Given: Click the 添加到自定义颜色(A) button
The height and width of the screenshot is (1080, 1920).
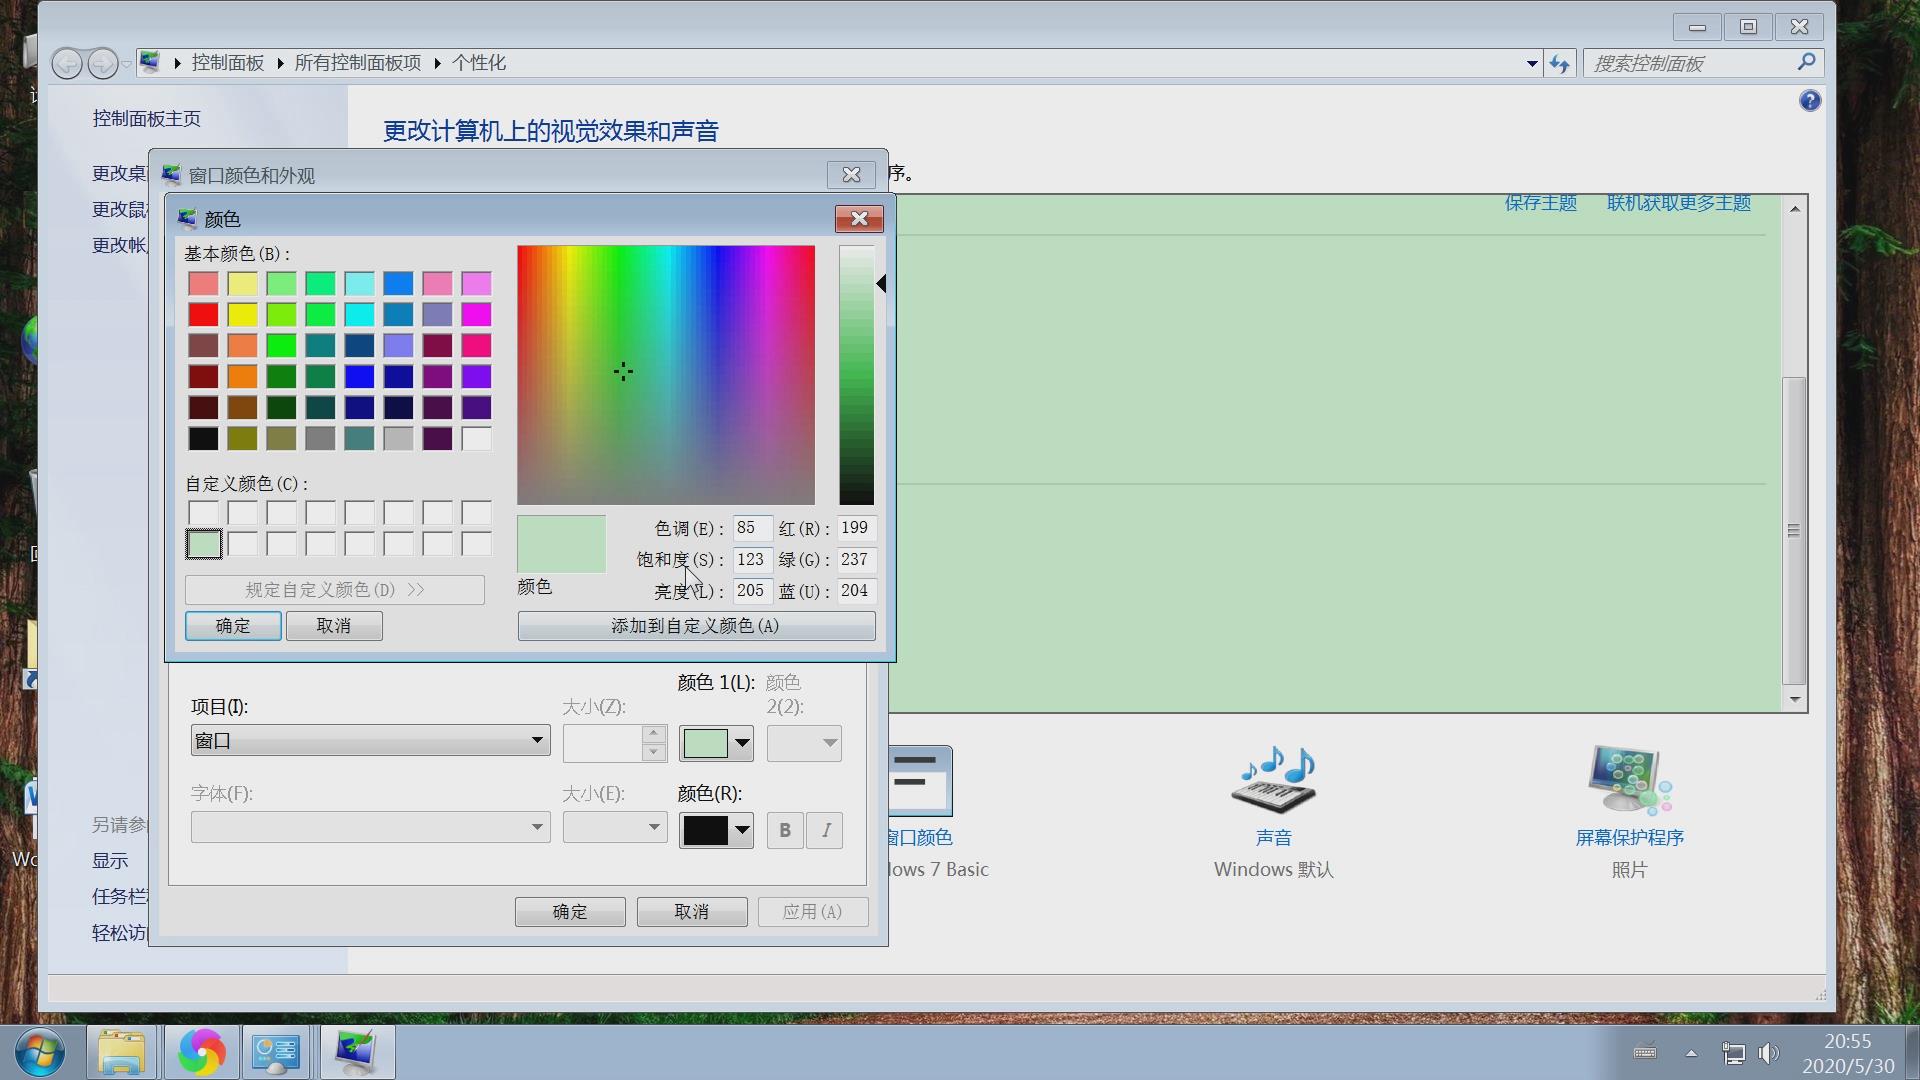Looking at the screenshot, I should point(697,626).
